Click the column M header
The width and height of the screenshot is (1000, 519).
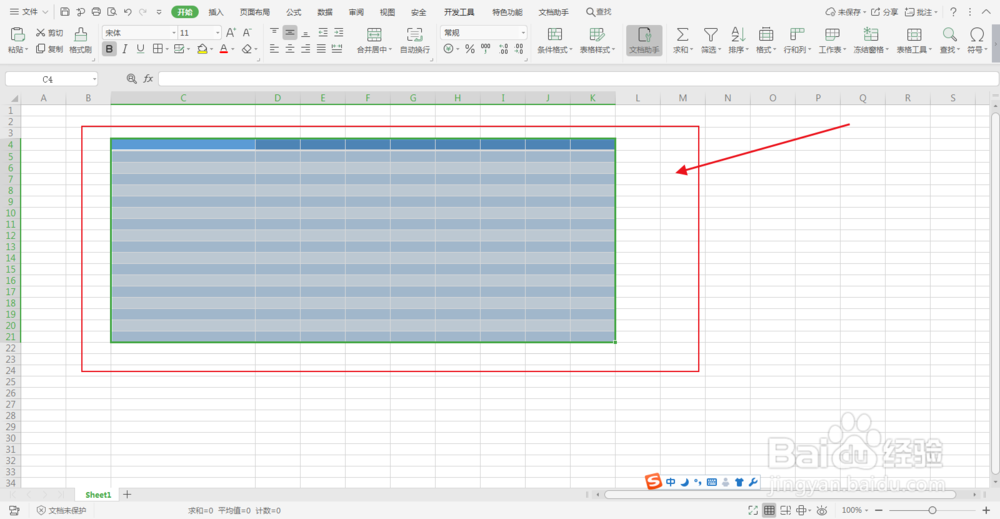point(682,98)
